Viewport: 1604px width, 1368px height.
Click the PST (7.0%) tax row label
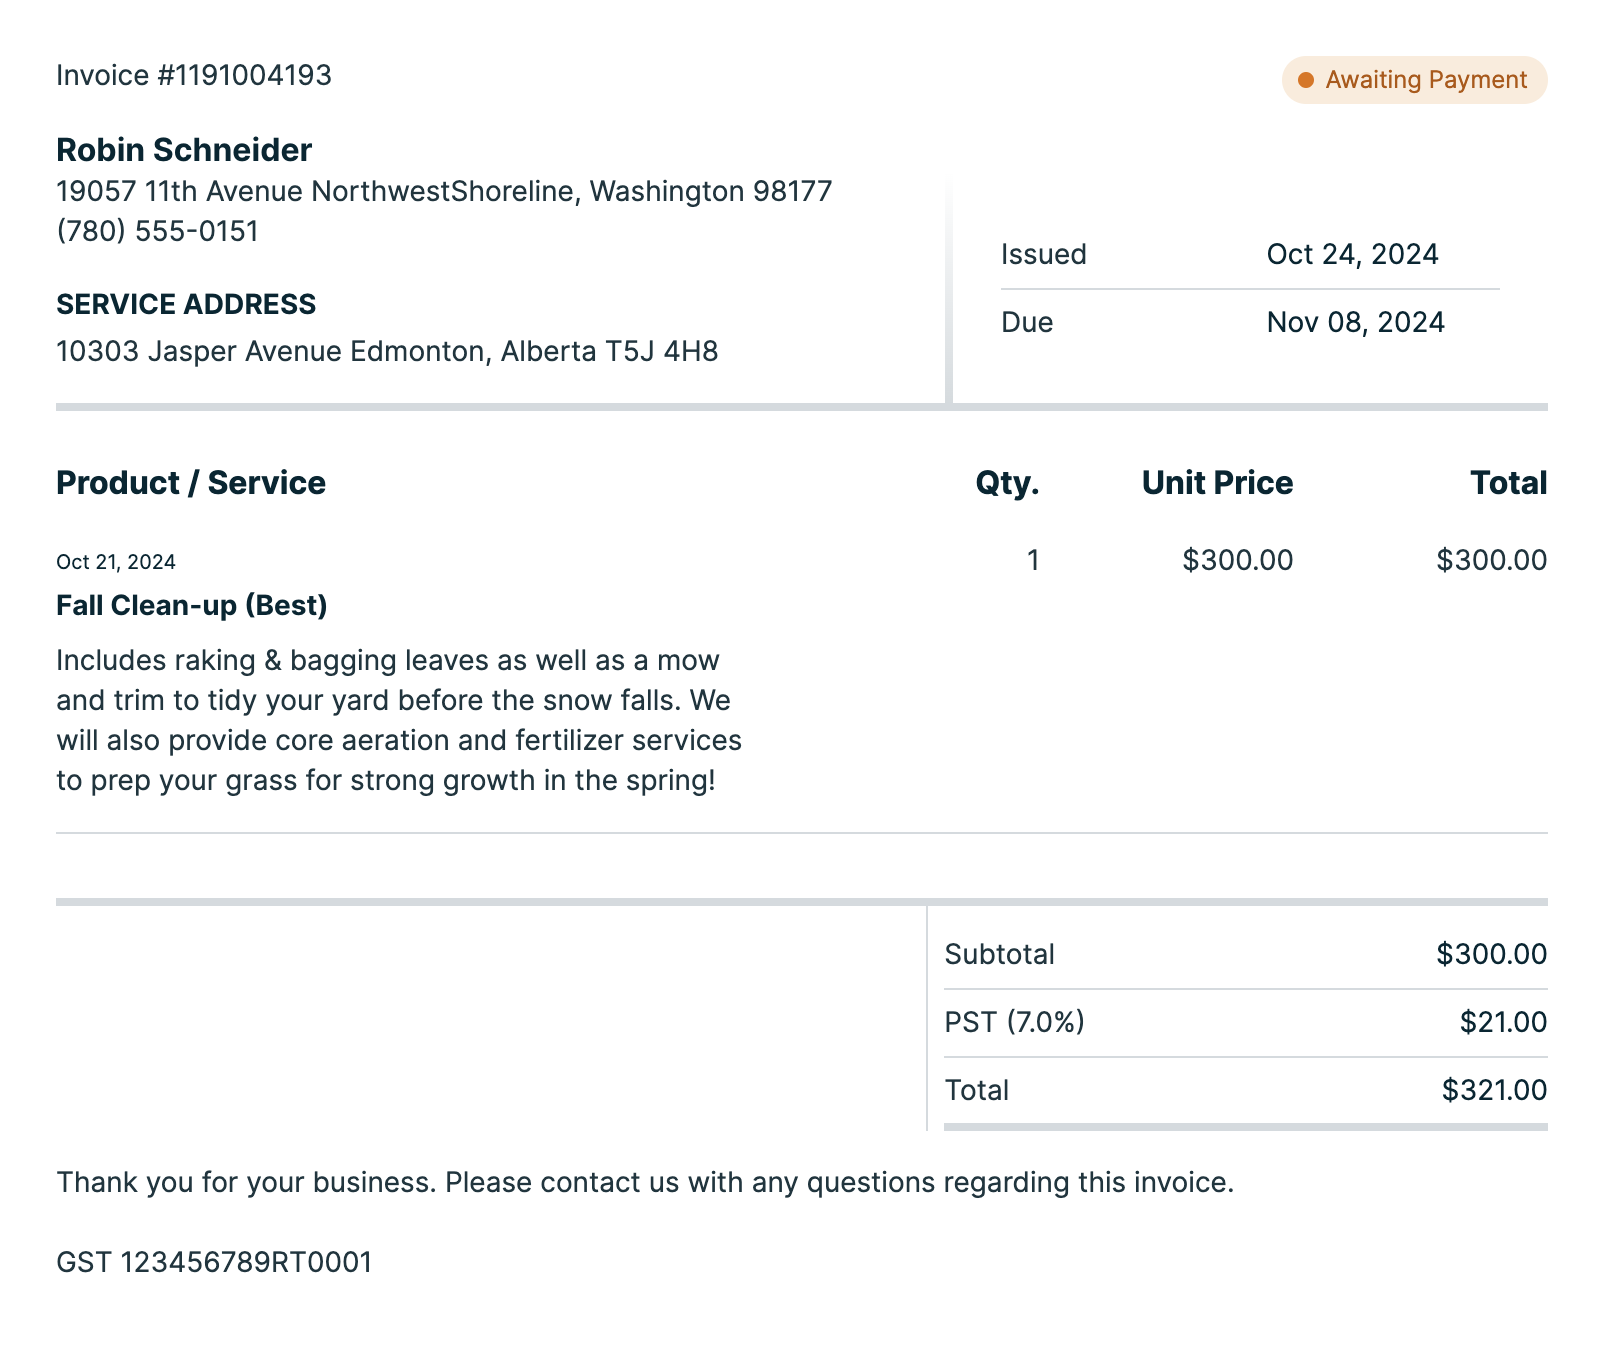[x=1014, y=1022]
